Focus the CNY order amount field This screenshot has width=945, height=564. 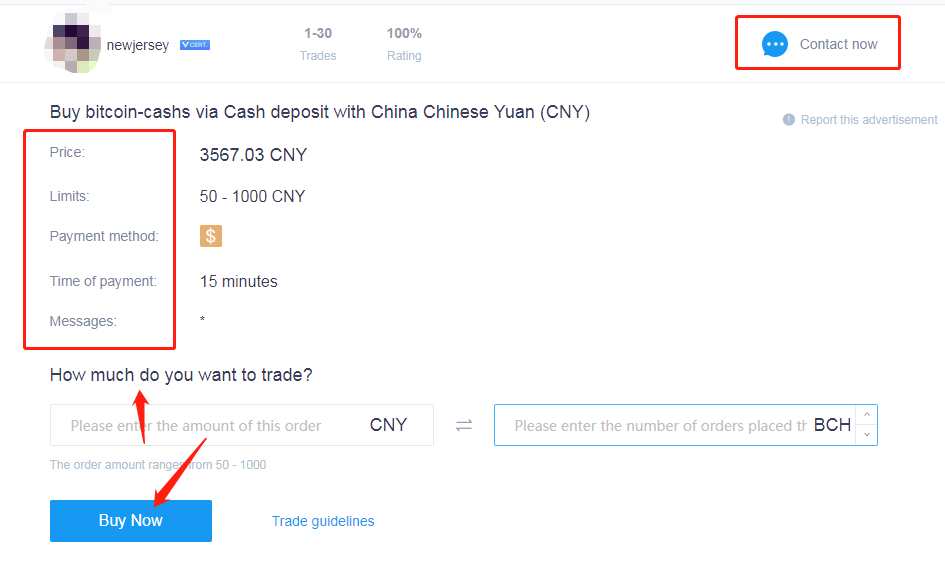tap(242, 425)
